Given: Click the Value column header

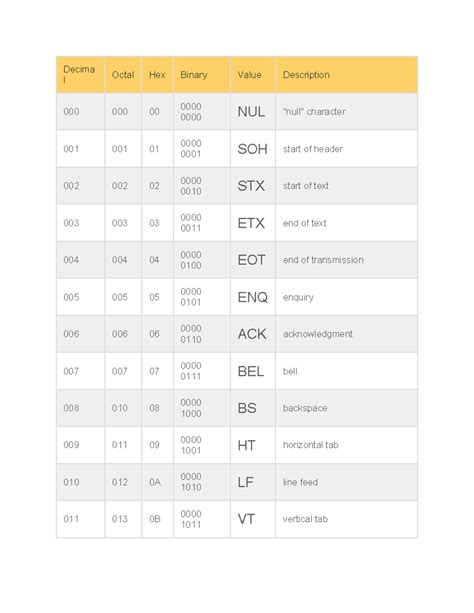Looking at the screenshot, I should pos(253,75).
